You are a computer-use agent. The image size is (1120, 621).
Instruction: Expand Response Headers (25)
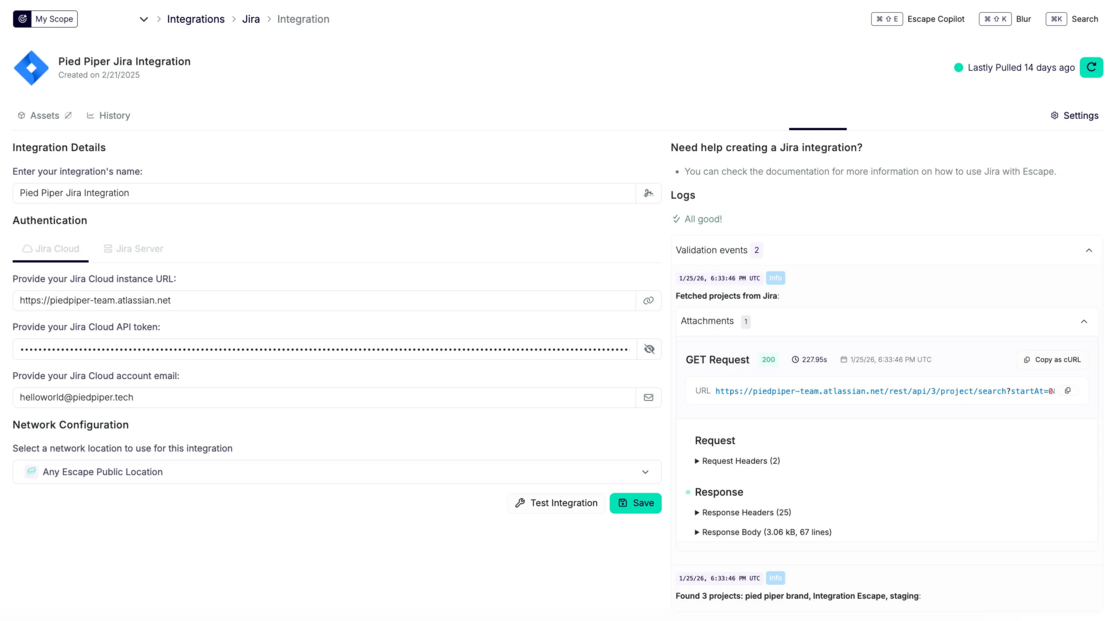coord(743,512)
